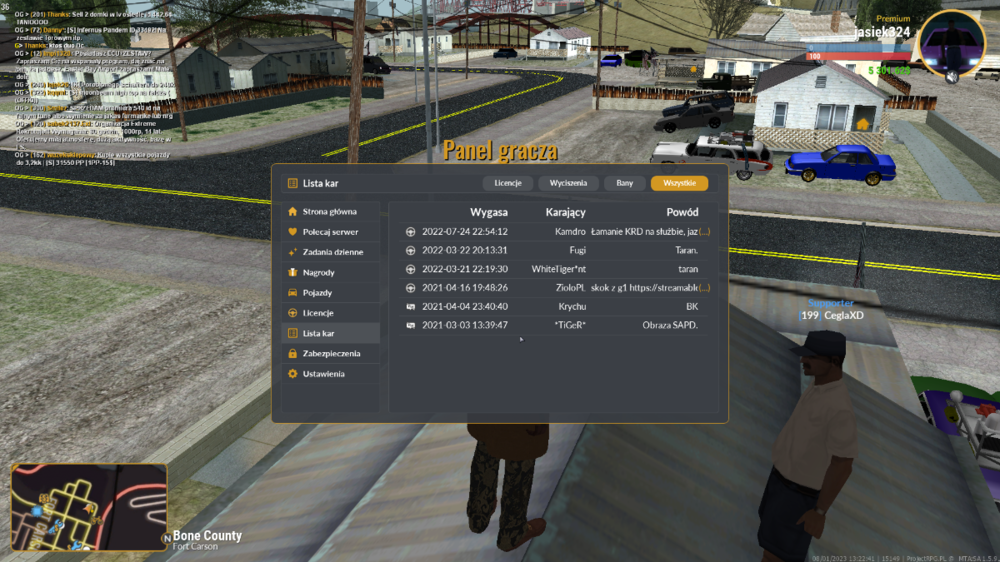The image size is (1000, 562).
Task: Select the date 2022-03-22 20:13:31
Action: coord(465,250)
